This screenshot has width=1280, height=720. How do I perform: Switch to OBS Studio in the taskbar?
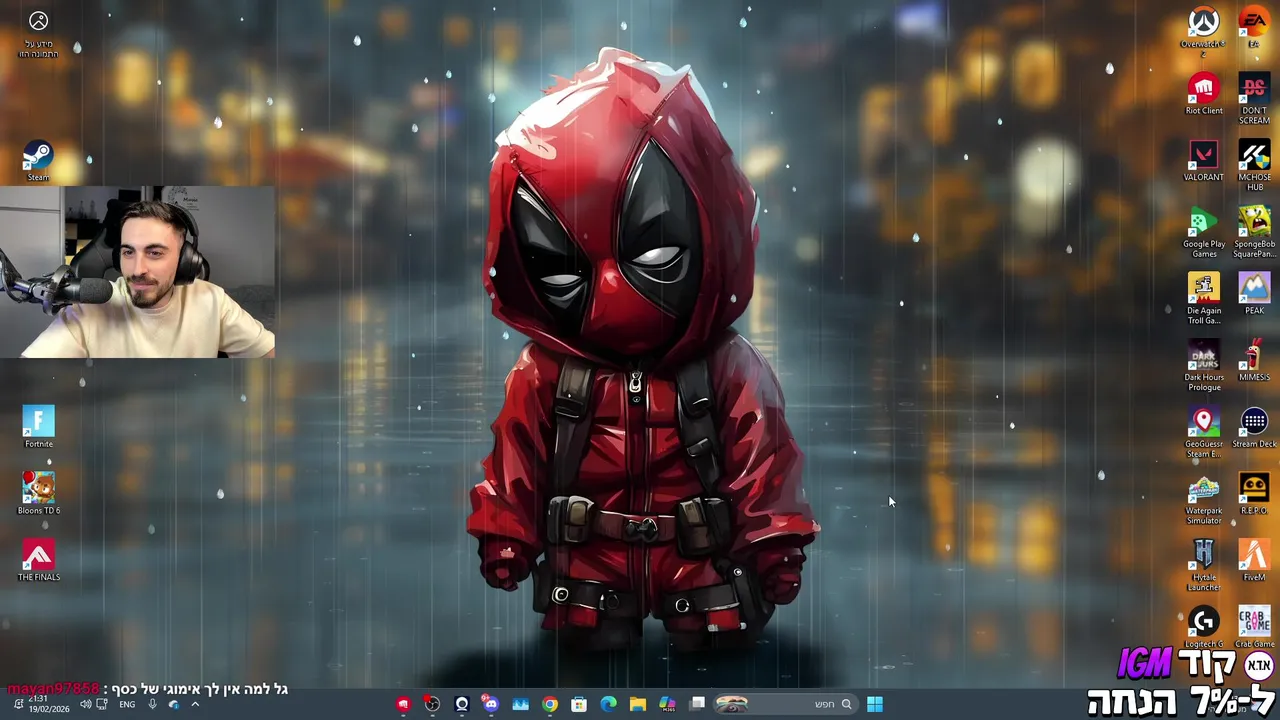432,704
